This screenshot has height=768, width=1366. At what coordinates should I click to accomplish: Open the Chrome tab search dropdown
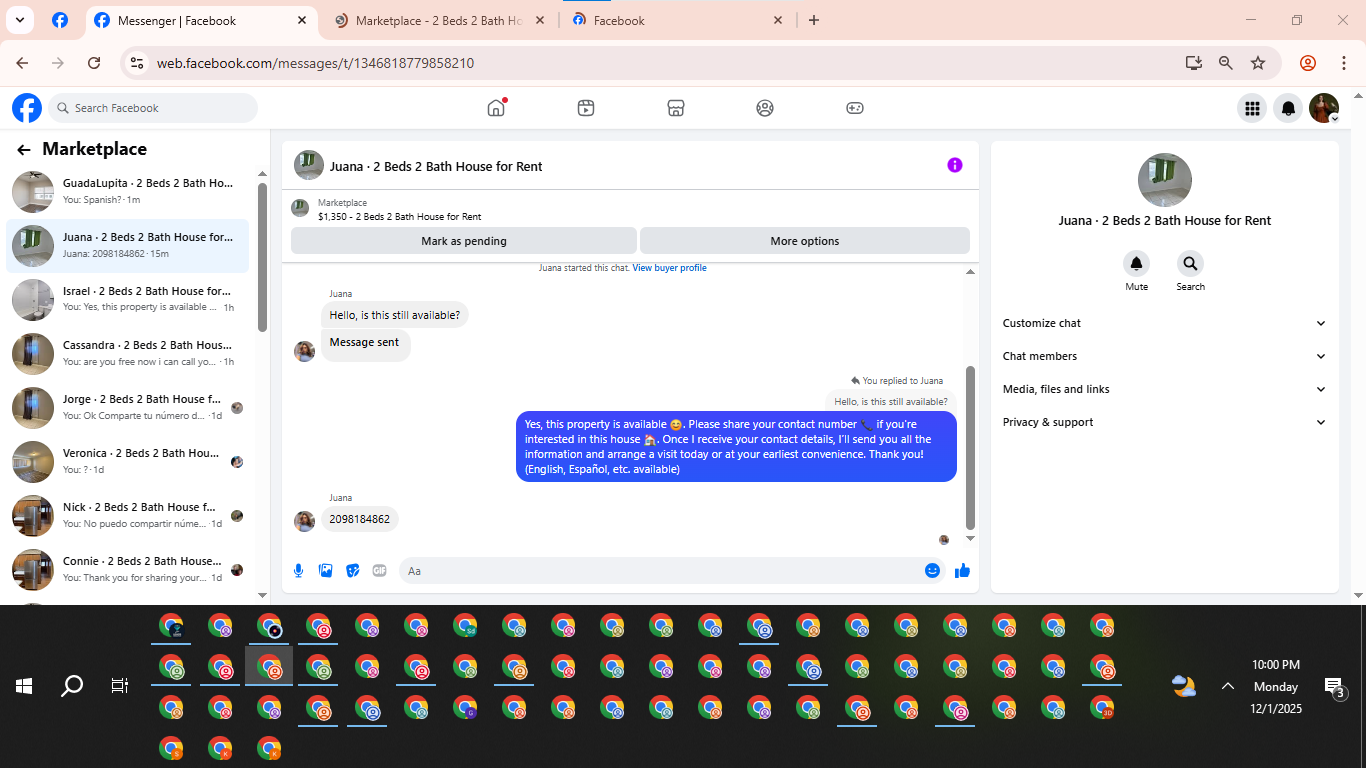coord(19,20)
